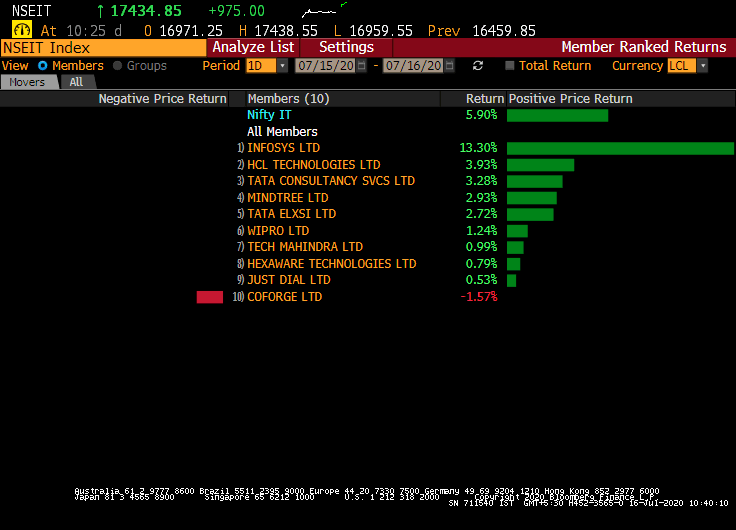Enable the Total Return checkbox

tap(510, 66)
